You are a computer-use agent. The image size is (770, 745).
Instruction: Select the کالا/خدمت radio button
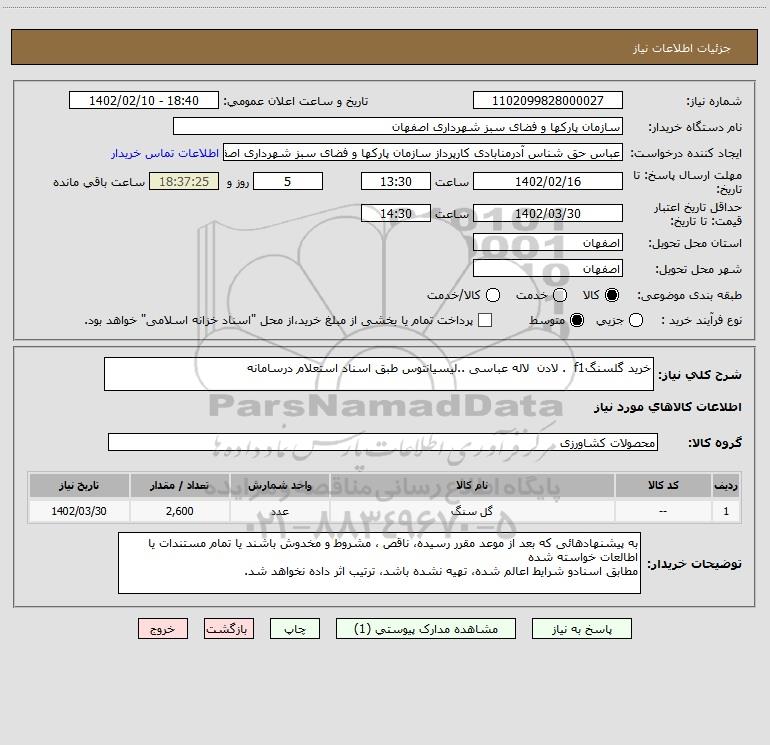pyautogui.click(x=493, y=295)
